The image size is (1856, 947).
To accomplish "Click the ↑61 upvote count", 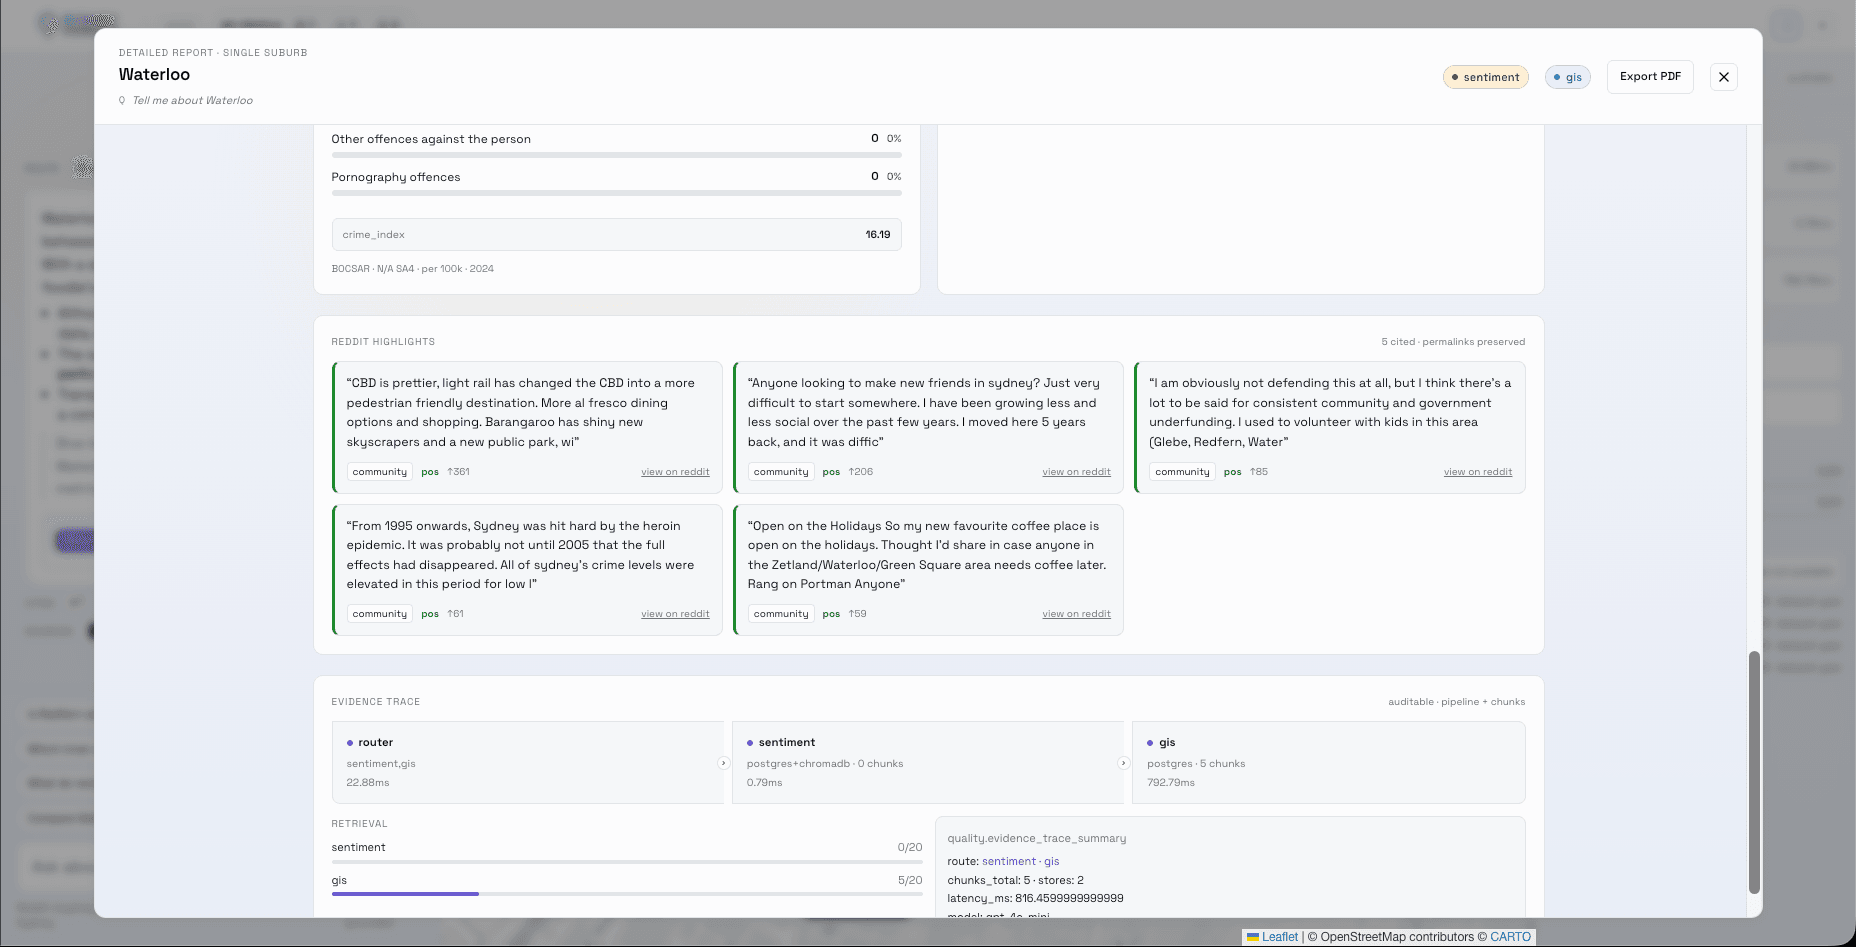I will [x=455, y=614].
